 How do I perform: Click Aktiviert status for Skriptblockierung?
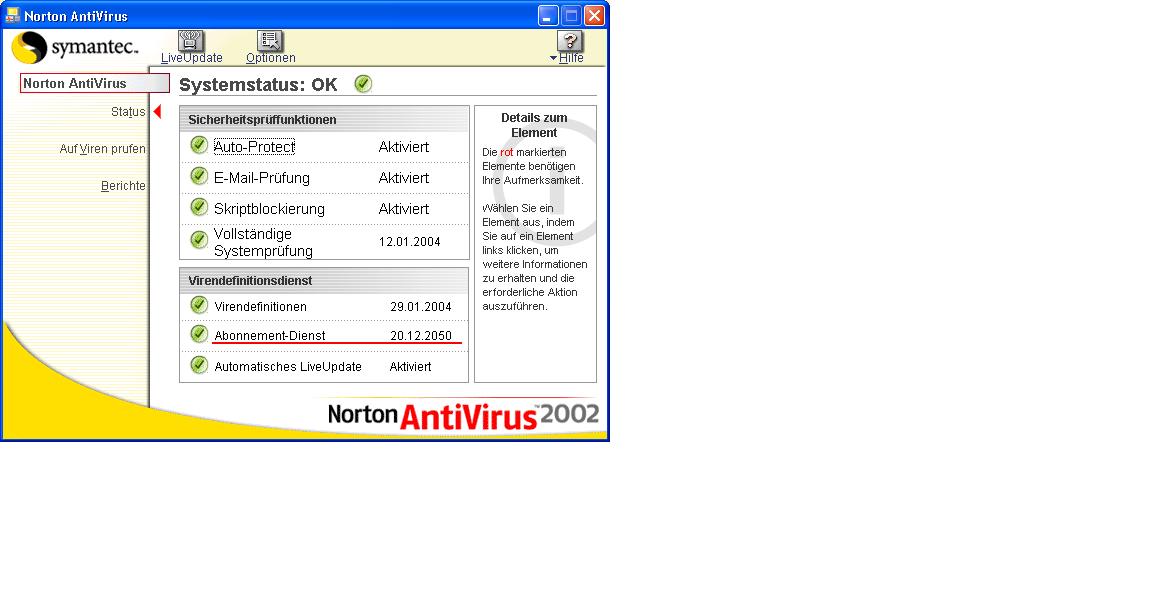[403, 209]
